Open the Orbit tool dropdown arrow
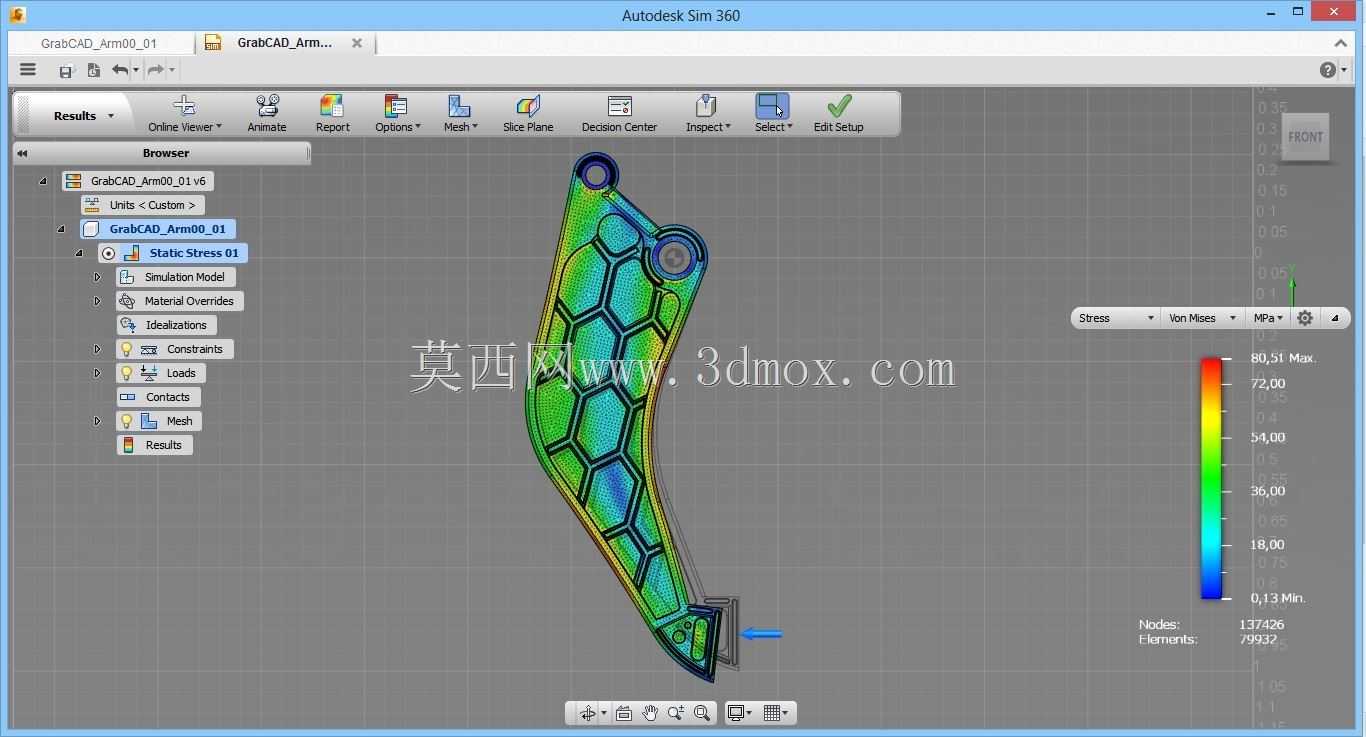Screen dimensions: 1366x737 point(603,714)
